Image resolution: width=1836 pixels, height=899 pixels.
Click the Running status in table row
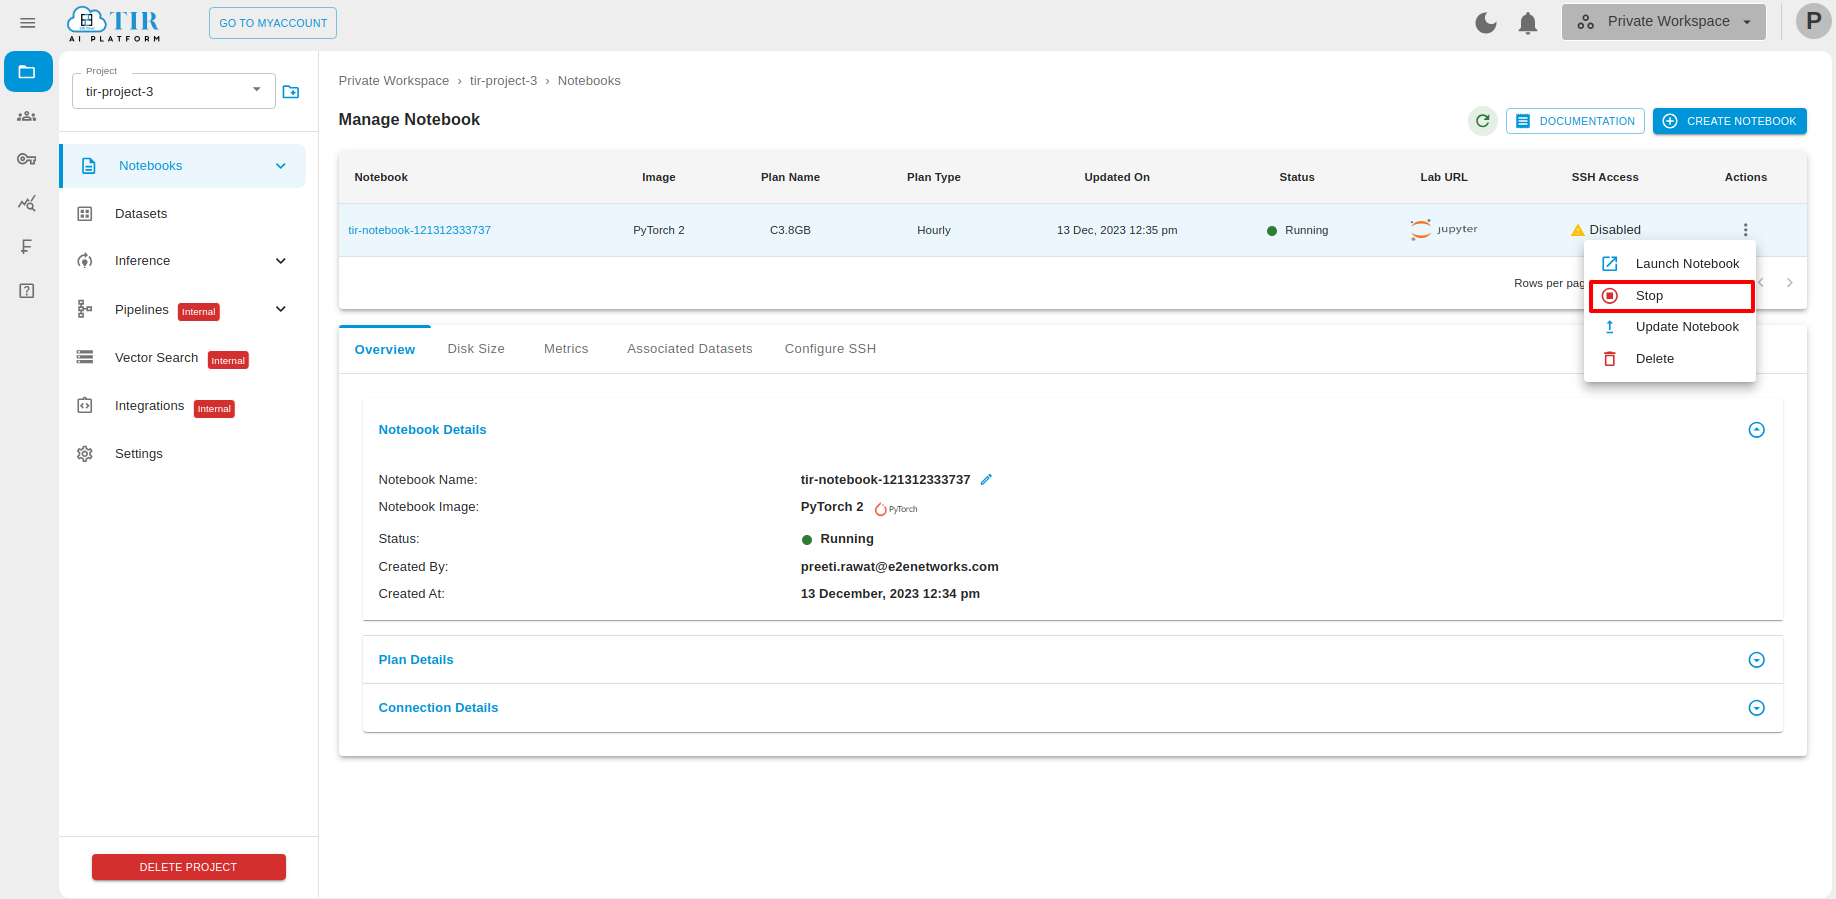pos(1298,230)
